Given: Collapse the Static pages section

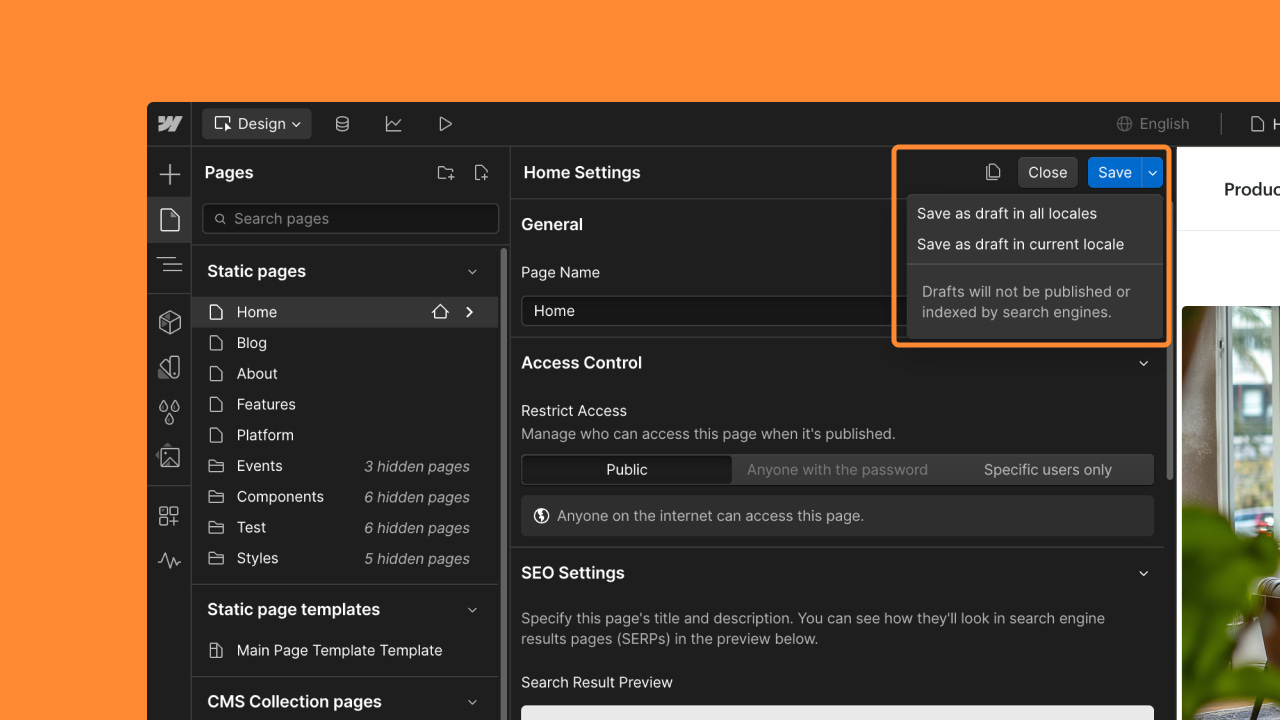Looking at the screenshot, I should (473, 271).
